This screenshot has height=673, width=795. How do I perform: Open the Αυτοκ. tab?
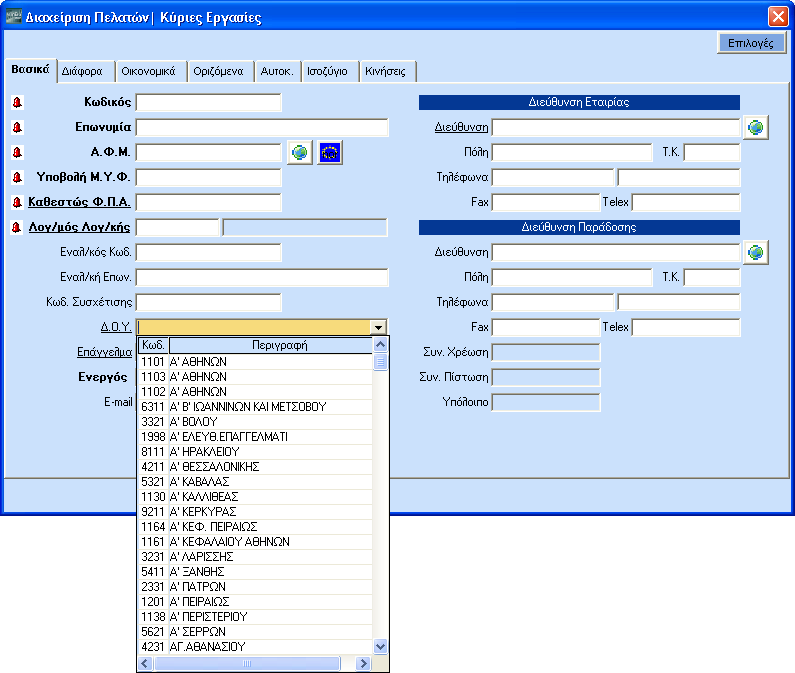point(277,72)
